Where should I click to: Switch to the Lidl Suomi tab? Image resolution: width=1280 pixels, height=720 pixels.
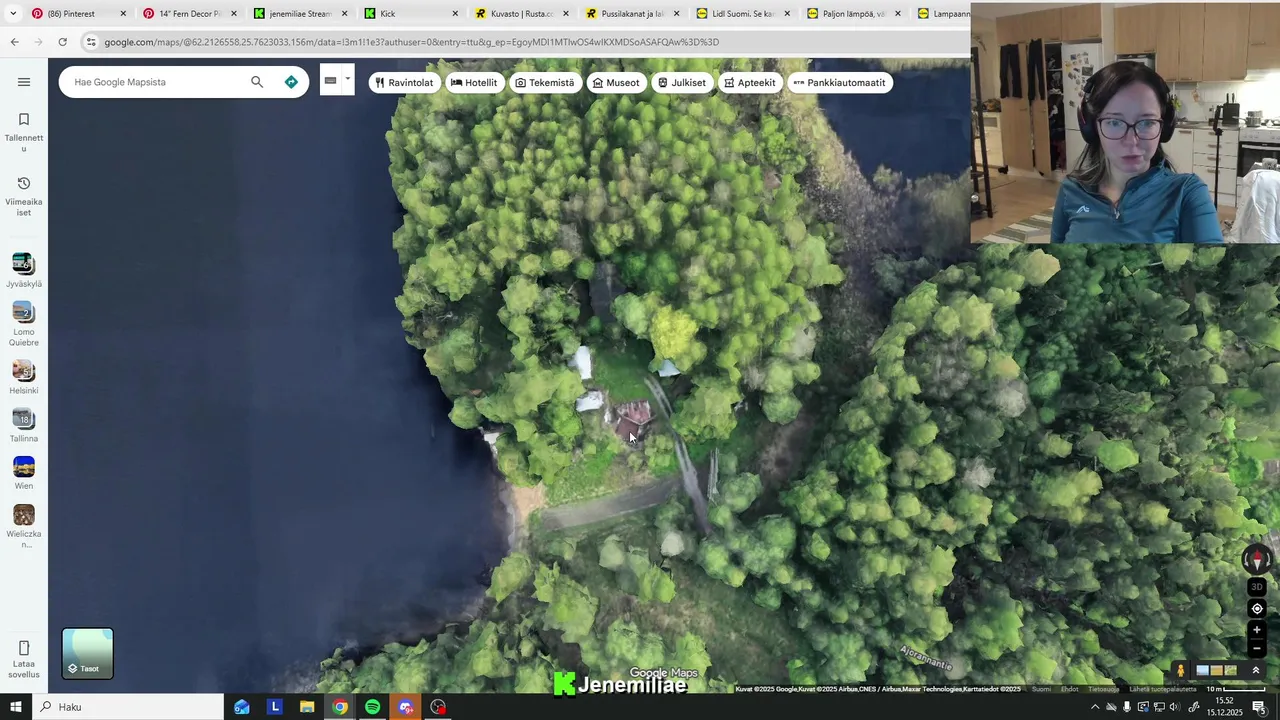pyautogui.click(x=743, y=14)
